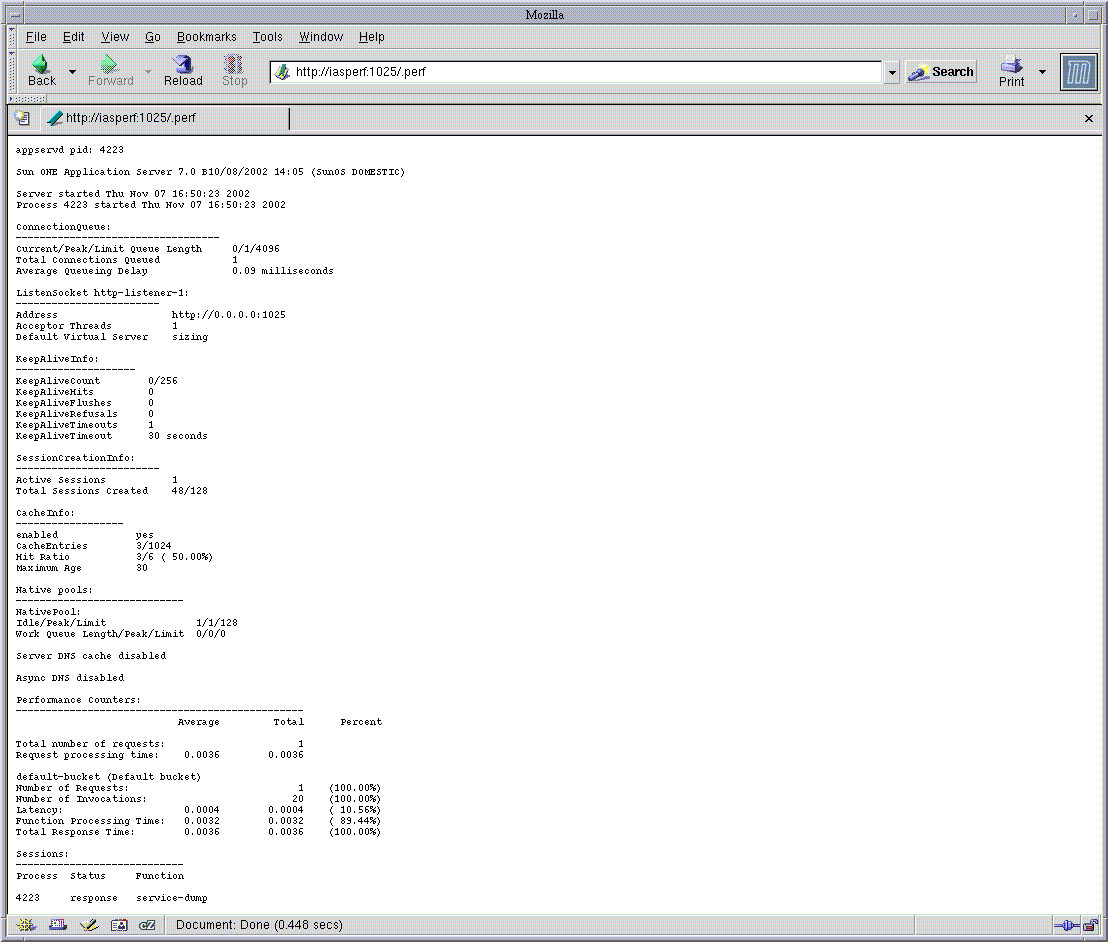This screenshot has width=1108, height=942.
Task: Expand the URL history dropdown
Action: tap(892, 72)
